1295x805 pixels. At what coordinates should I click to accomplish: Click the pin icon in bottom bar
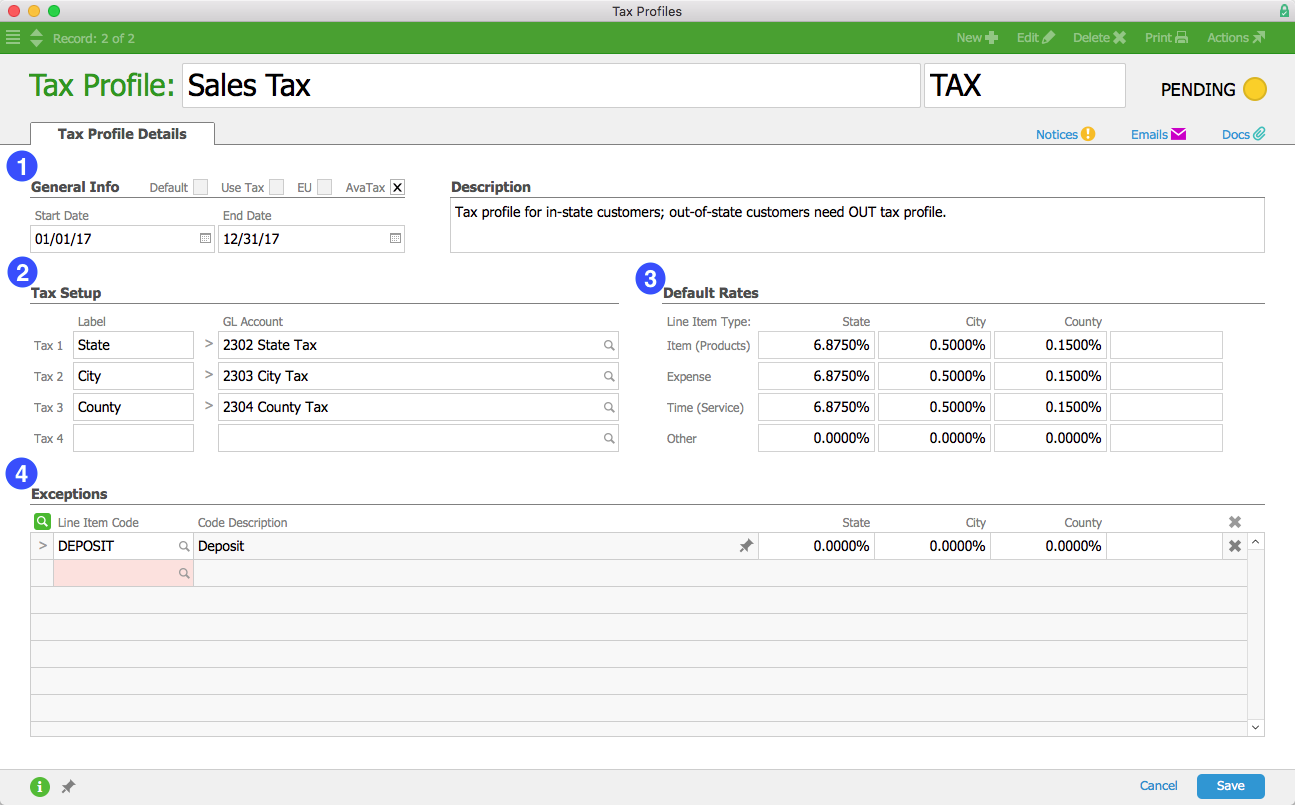pyautogui.click(x=68, y=787)
